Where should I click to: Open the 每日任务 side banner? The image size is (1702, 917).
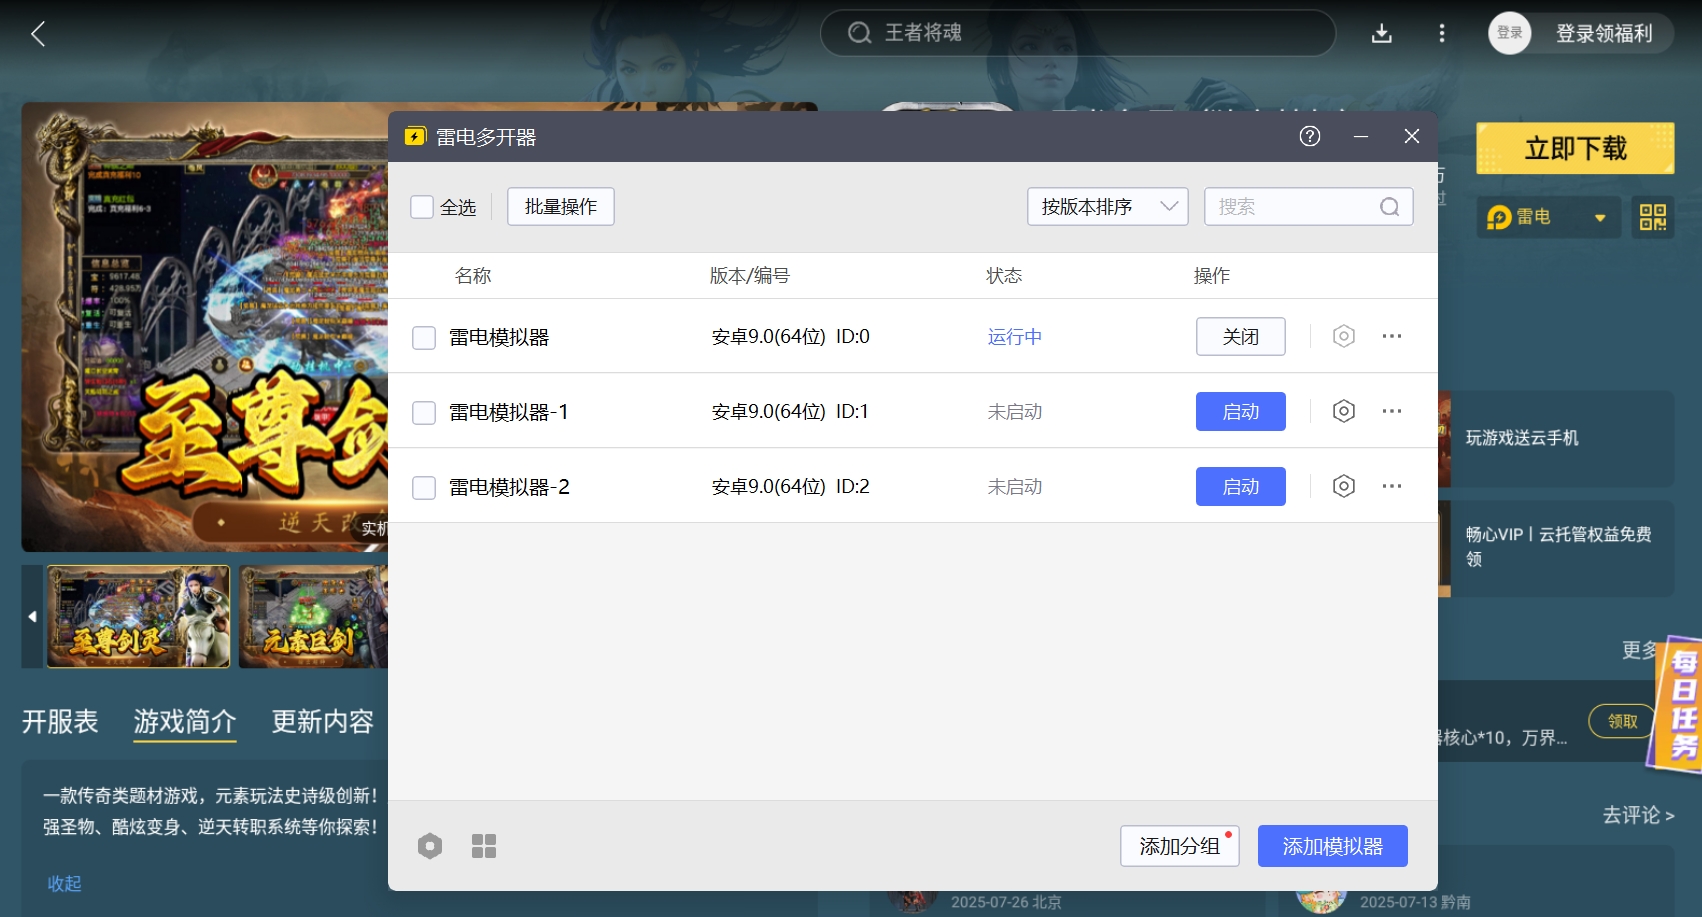tap(1678, 704)
